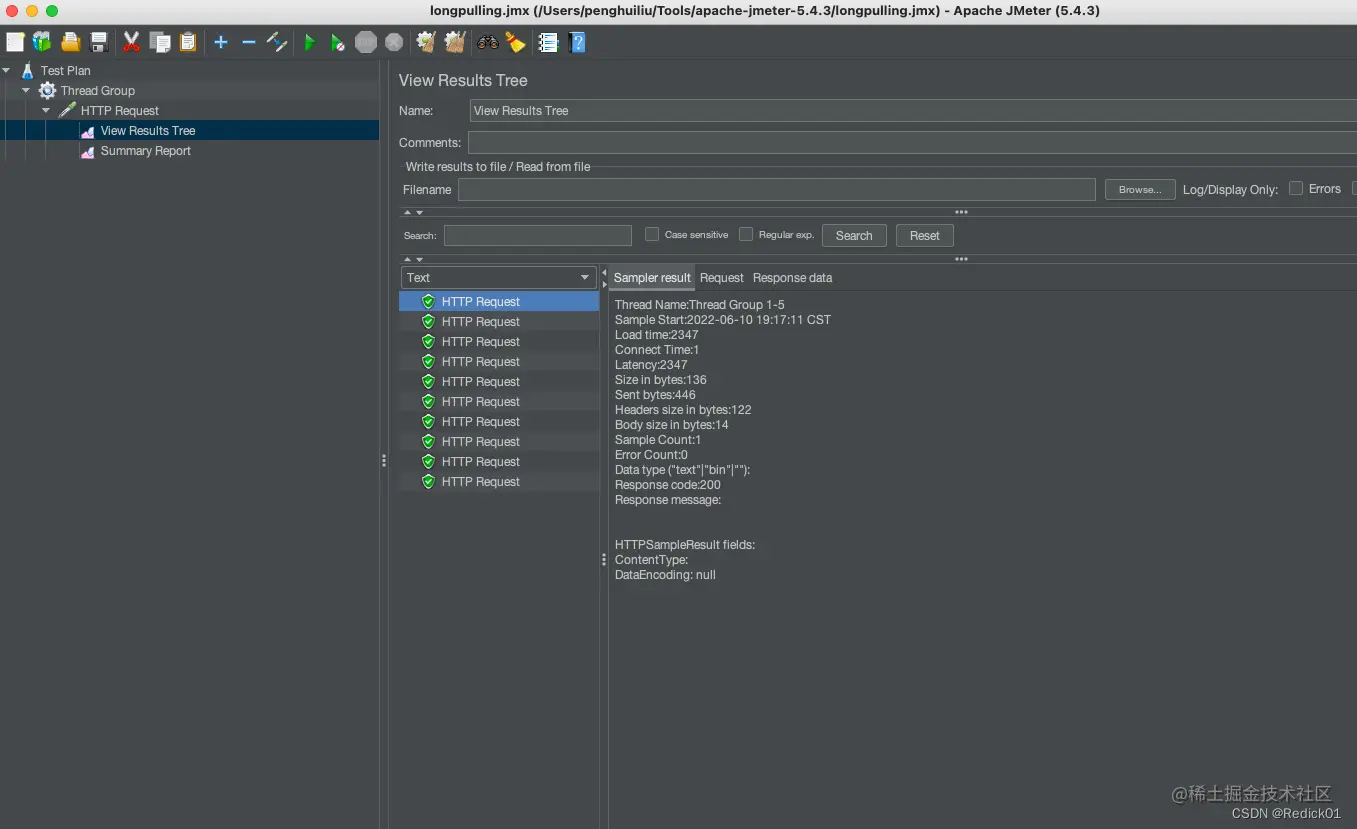Click the Copy icon in toolbar
The width and height of the screenshot is (1357, 829).
(x=160, y=42)
